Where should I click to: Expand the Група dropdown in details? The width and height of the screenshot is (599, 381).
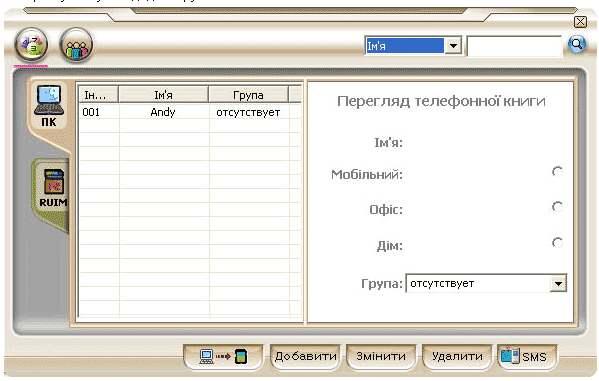coord(558,284)
